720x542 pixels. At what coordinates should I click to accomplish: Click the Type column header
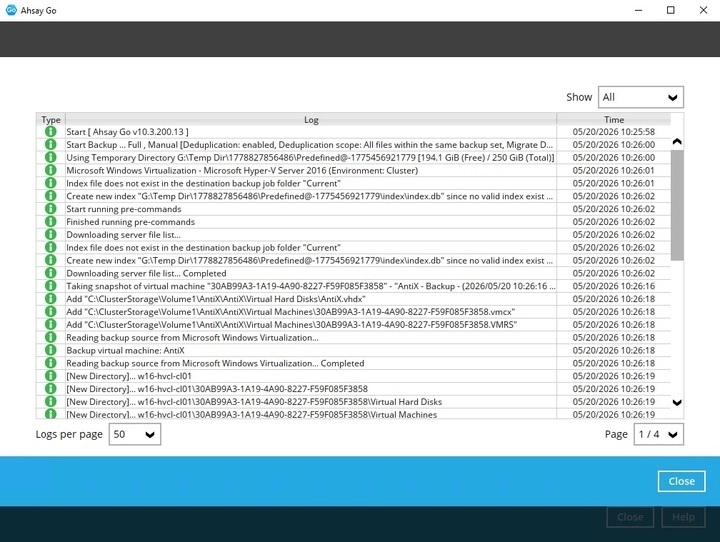click(x=51, y=119)
